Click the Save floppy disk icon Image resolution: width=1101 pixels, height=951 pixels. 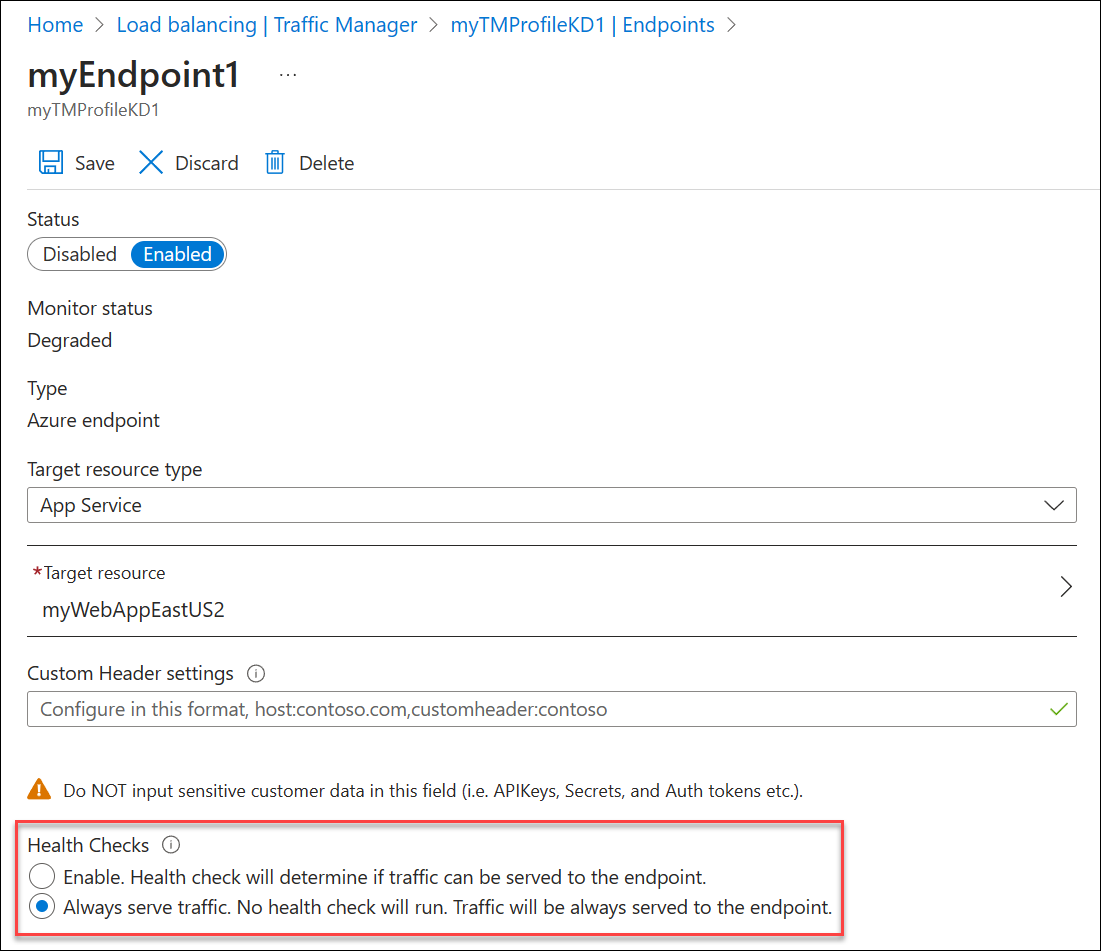51,162
